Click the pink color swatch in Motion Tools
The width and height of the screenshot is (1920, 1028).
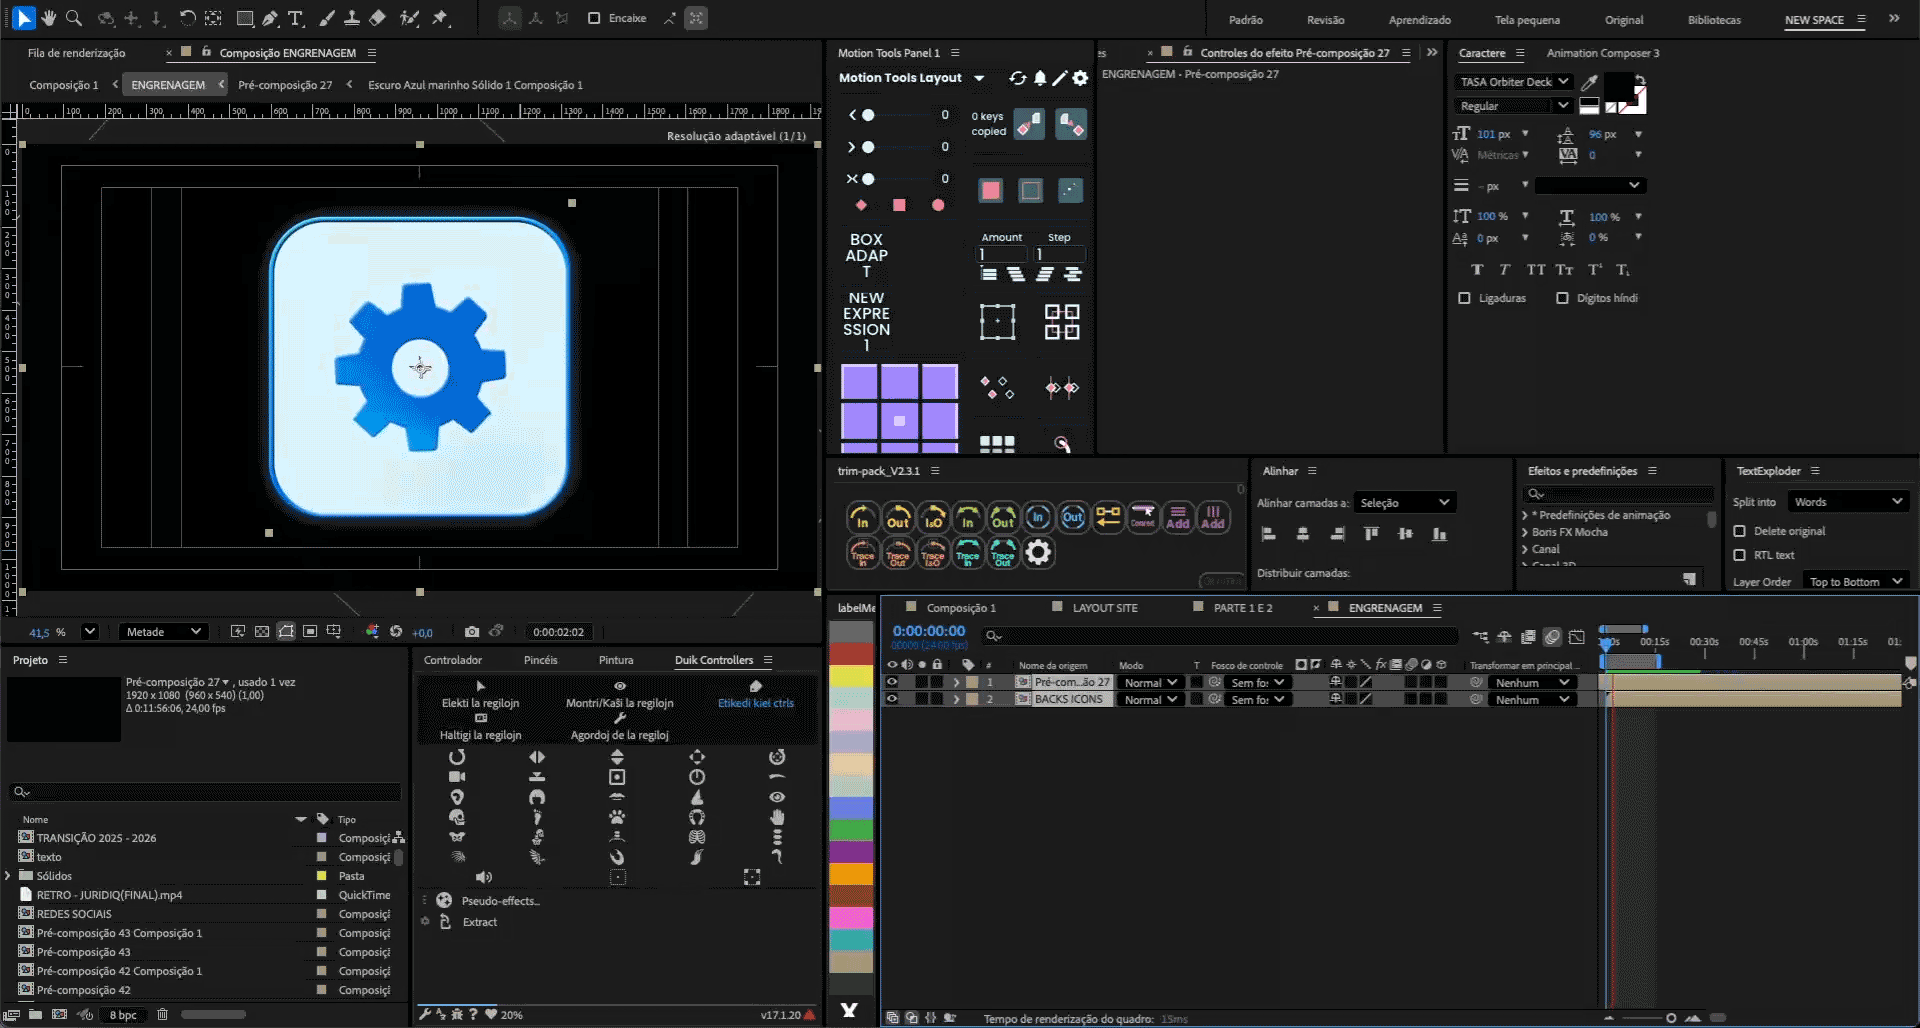(x=991, y=190)
